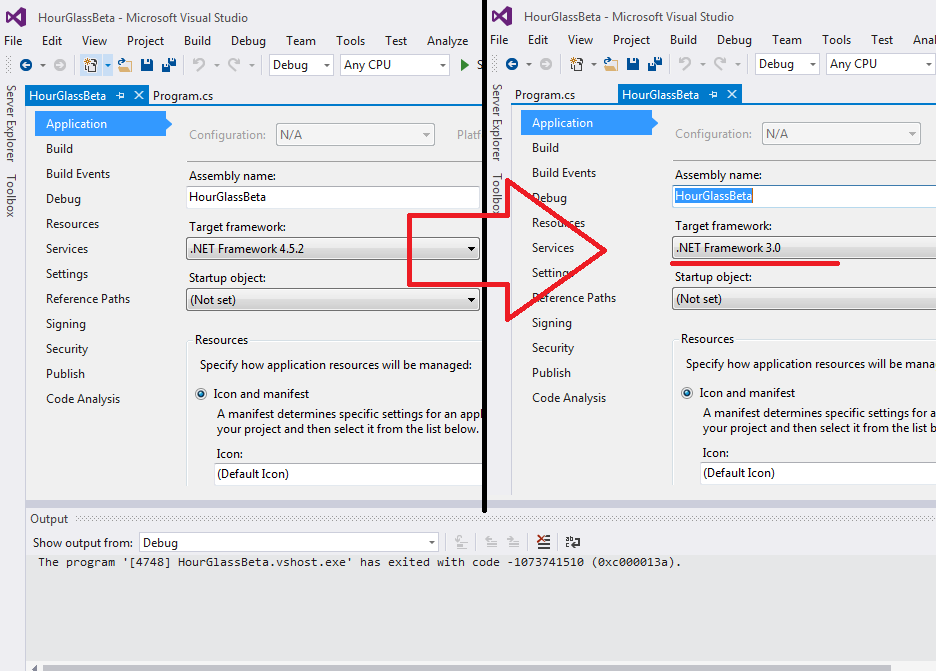Click Navigate Backward in left window toolbar
Image resolution: width=936 pixels, height=671 pixels.
point(26,64)
